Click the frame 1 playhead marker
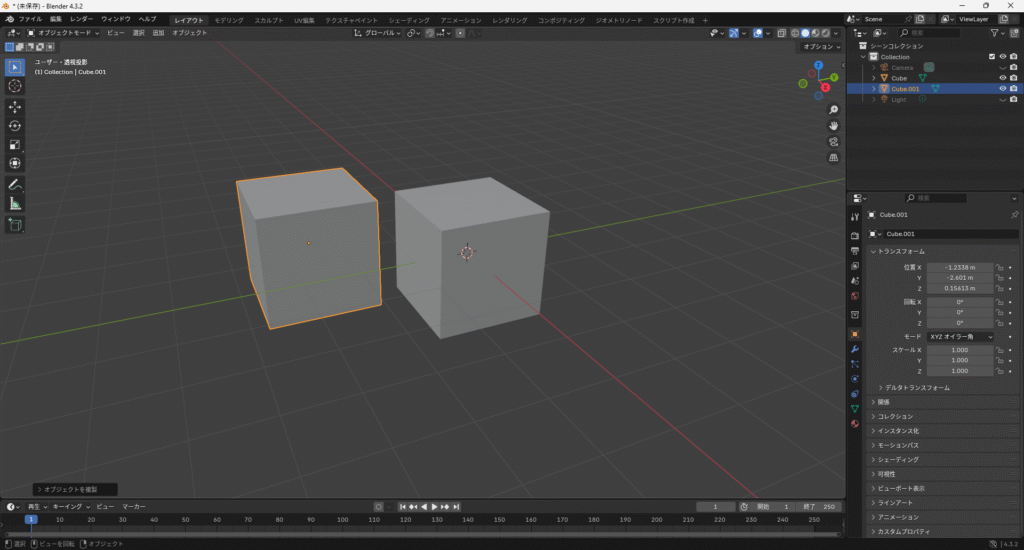 pyautogui.click(x=31, y=520)
